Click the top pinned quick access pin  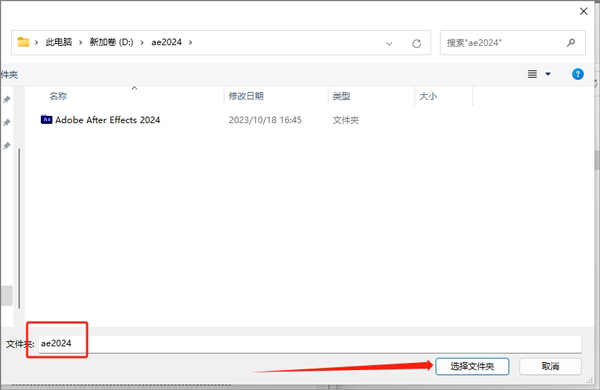coord(7,100)
